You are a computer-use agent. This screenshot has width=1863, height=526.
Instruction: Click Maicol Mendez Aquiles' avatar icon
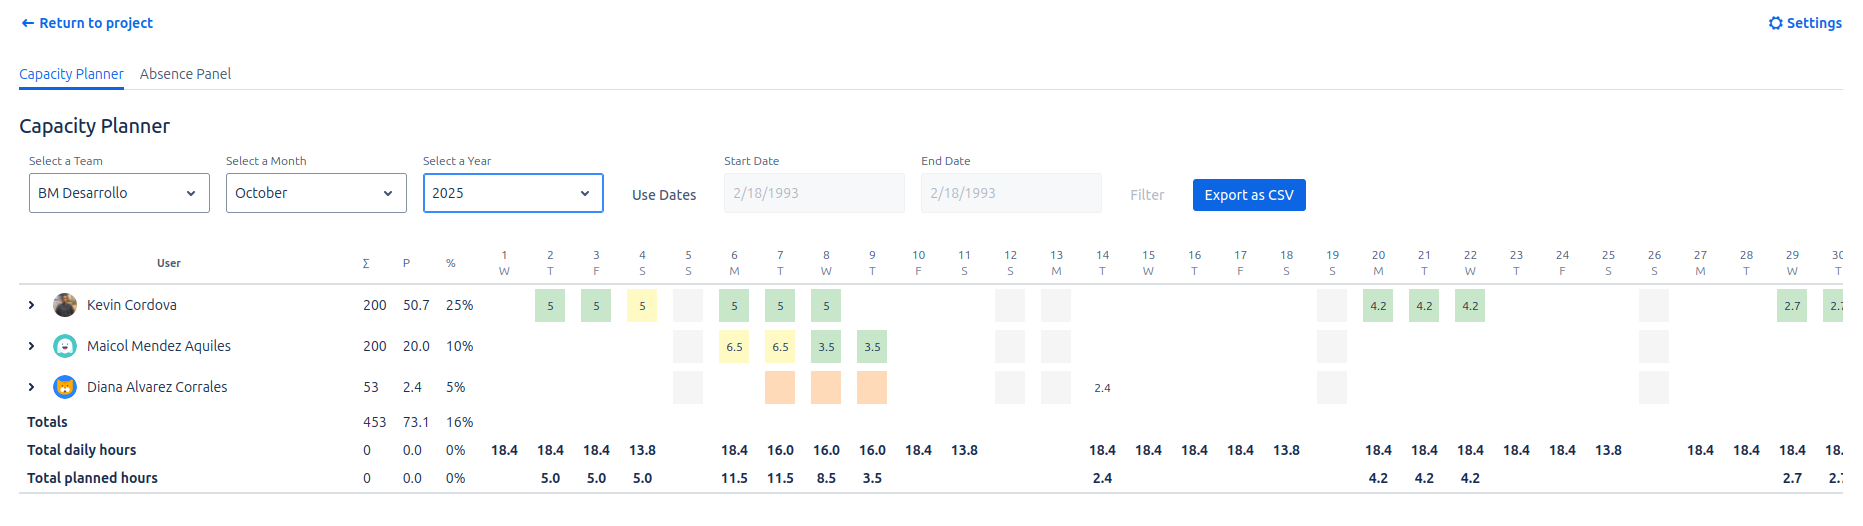click(x=65, y=346)
